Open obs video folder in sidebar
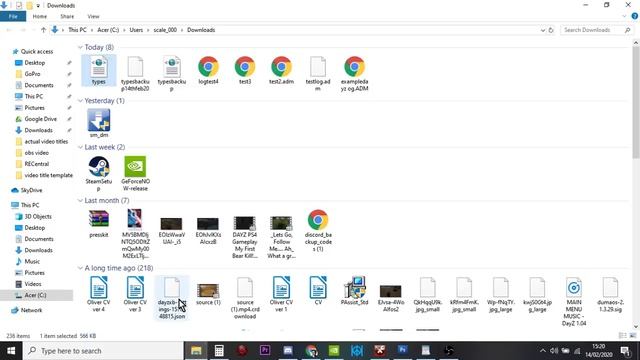Image resolution: width=640 pixels, height=360 pixels. [36, 153]
